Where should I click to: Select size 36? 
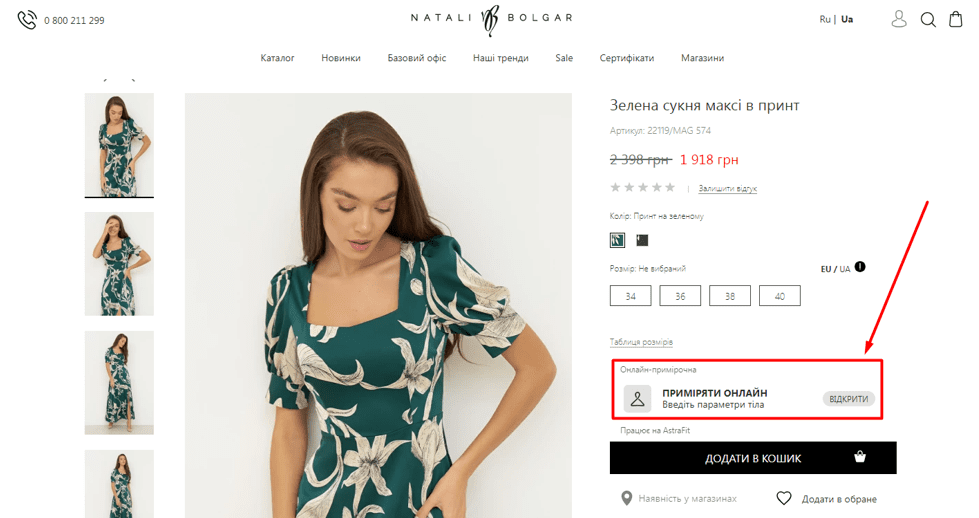click(x=680, y=296)
